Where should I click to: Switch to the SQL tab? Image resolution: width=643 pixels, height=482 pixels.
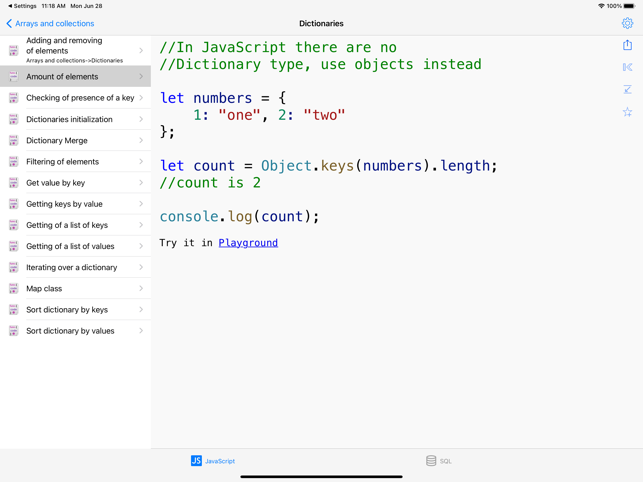(439, 461)
